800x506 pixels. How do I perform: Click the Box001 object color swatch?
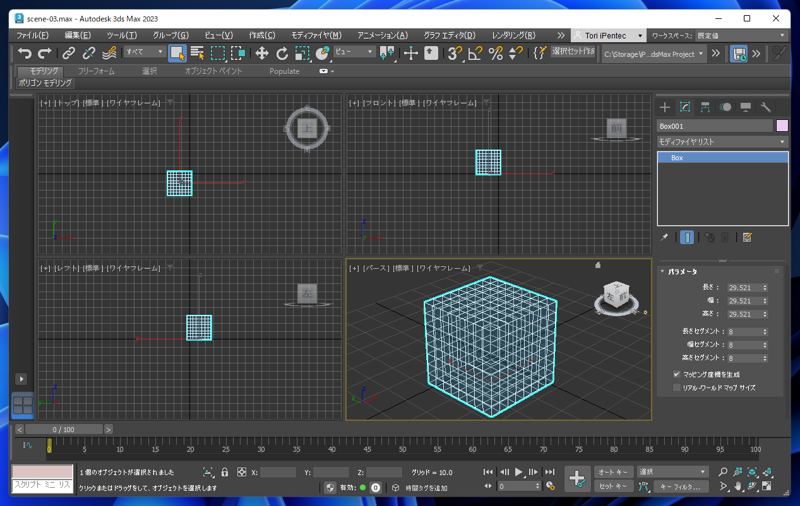point(782,125)
